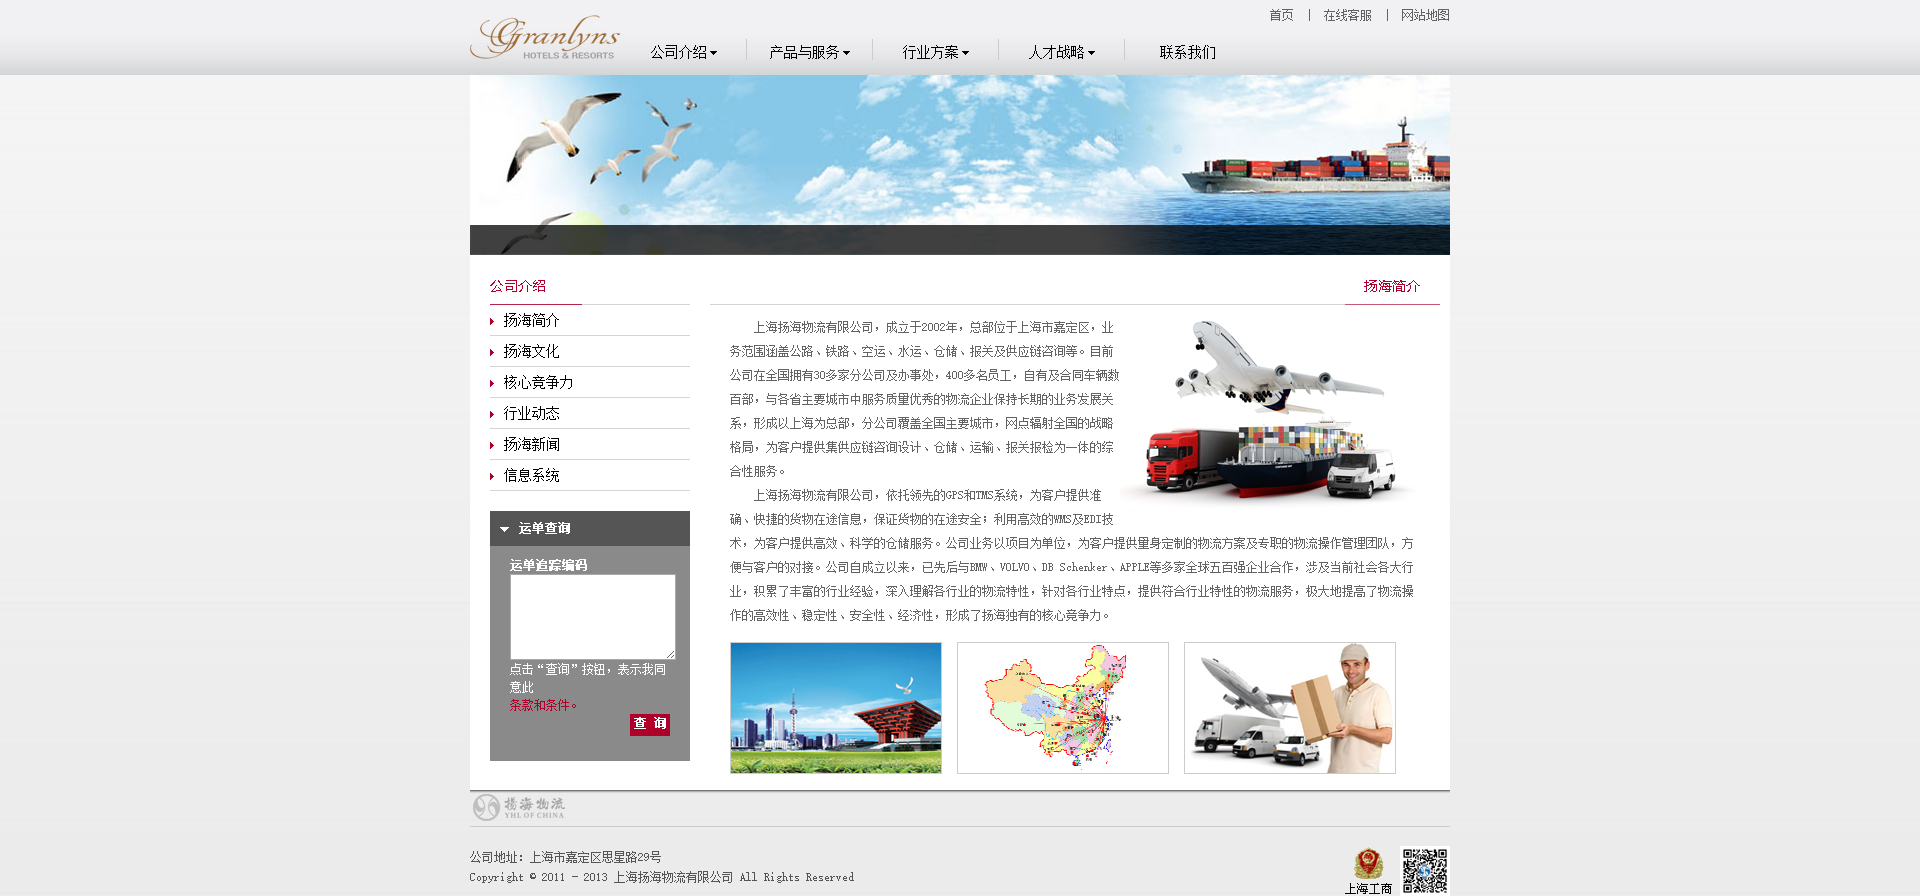Click the red 查询 button

(649, 724)
